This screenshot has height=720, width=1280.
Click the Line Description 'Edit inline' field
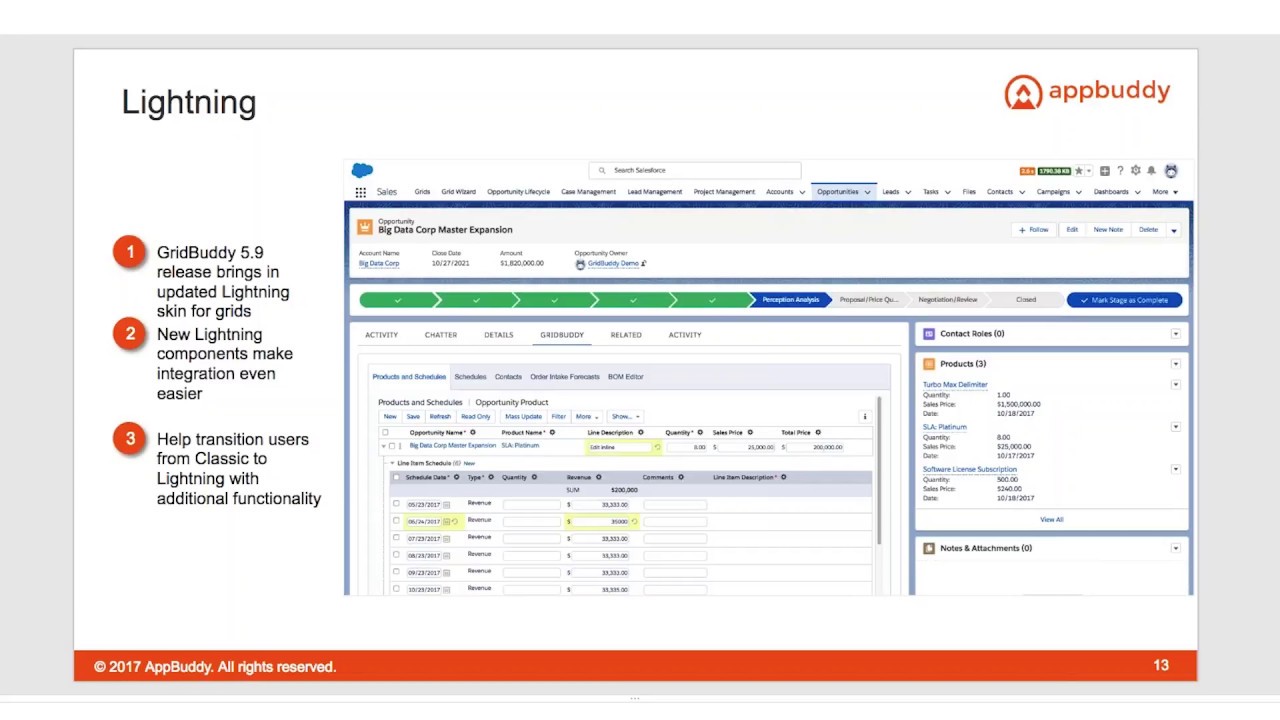619,447
